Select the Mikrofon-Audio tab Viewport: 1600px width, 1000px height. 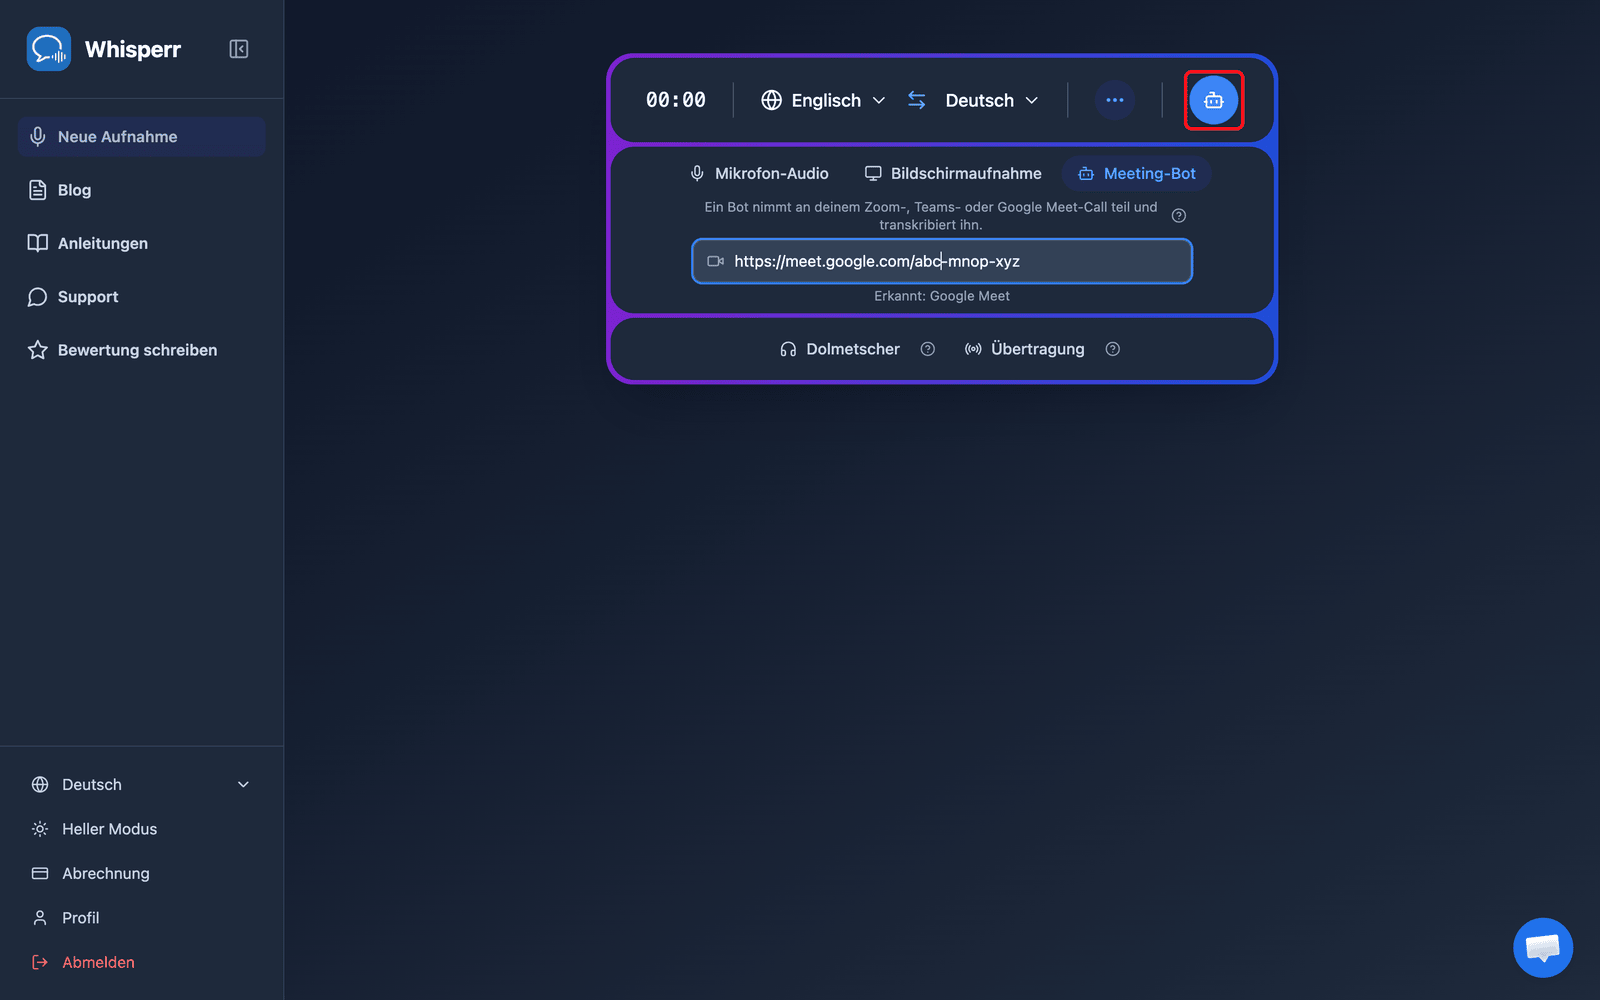[x=759, y=174]
